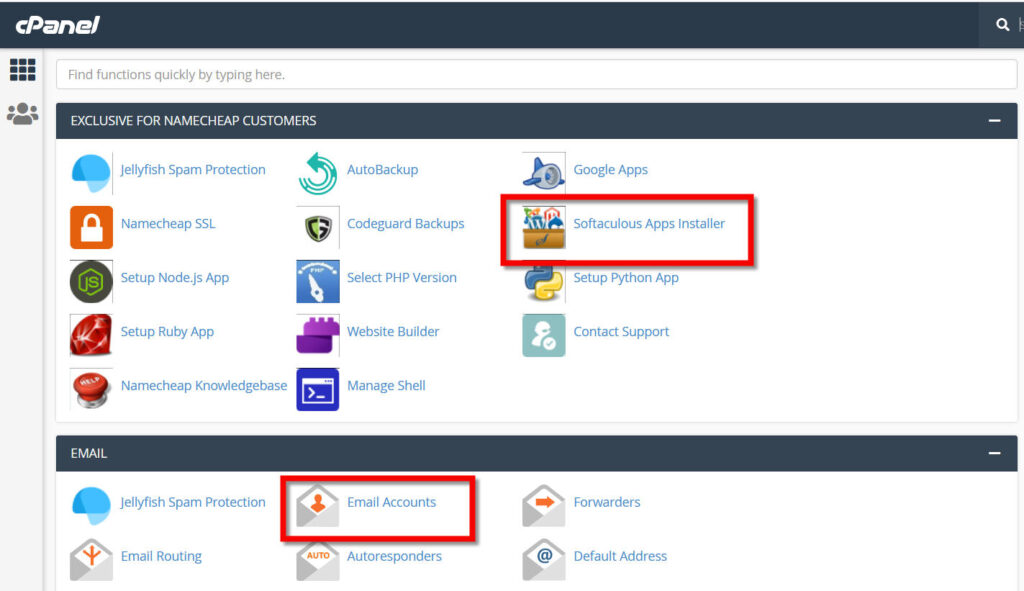The image size is (1024, 591).
Task: Open the Contact Support link
Action: click(621, 332)
